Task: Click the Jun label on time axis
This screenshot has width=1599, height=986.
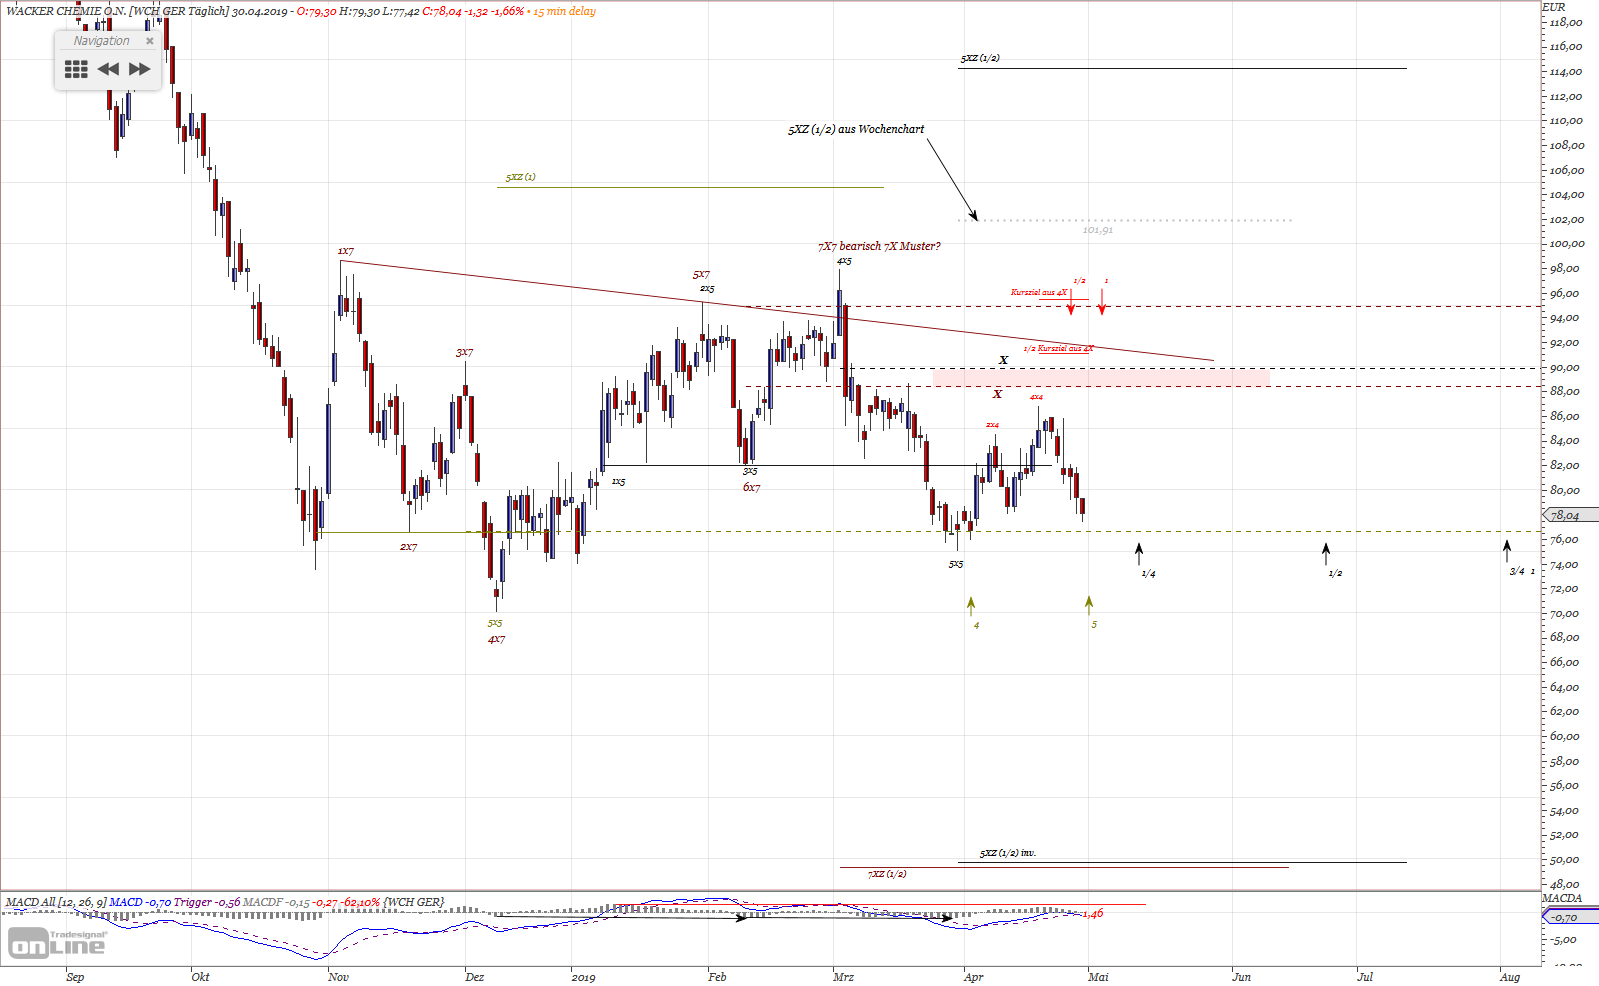Action: pyautogui.click(x=1241, y=977)
